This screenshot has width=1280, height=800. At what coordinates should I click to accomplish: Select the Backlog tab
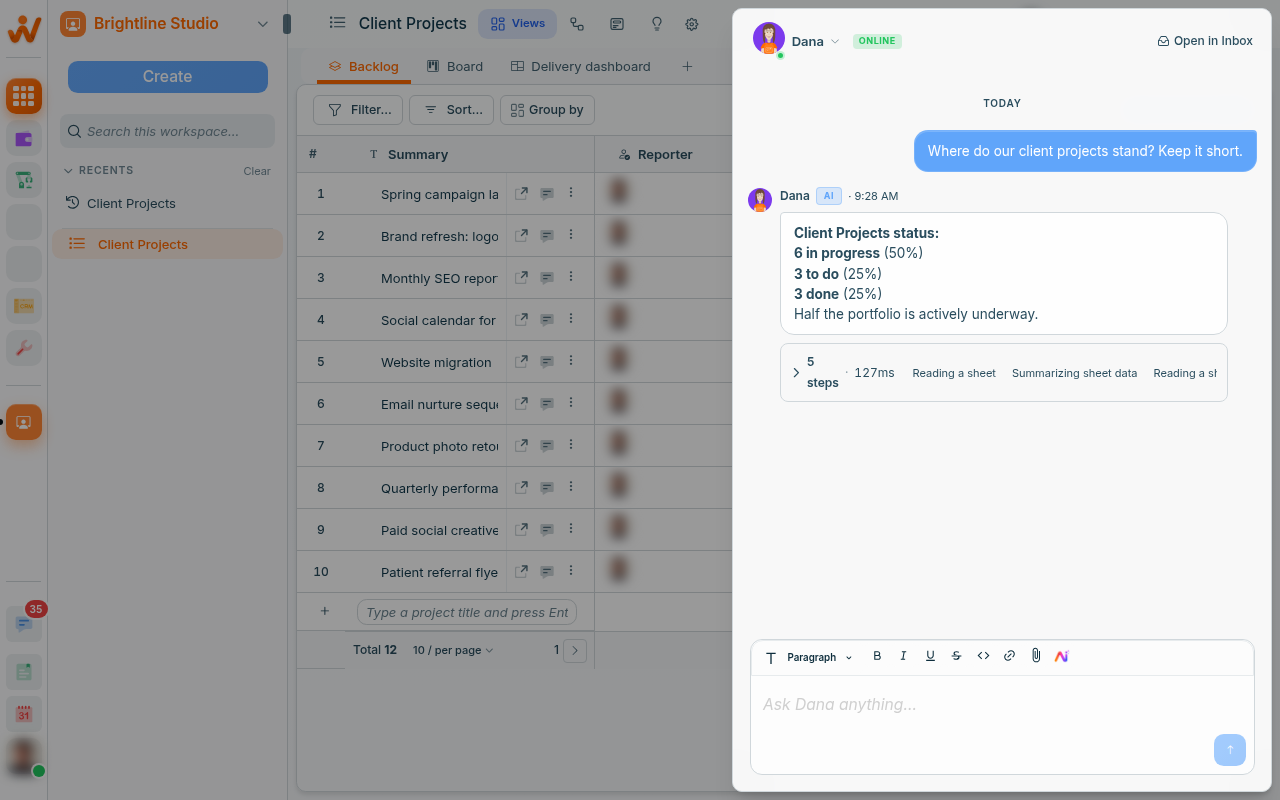tap(364, 67)
